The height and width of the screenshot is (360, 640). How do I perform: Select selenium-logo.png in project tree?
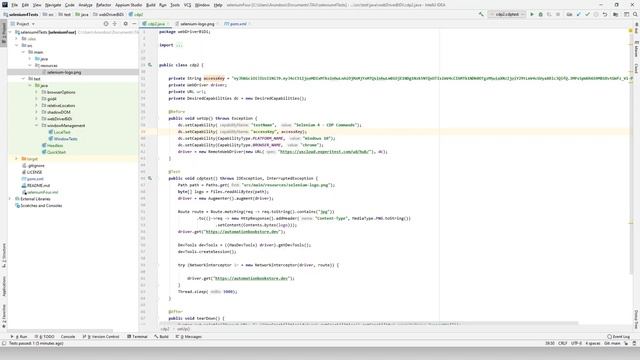click(64, 72)
